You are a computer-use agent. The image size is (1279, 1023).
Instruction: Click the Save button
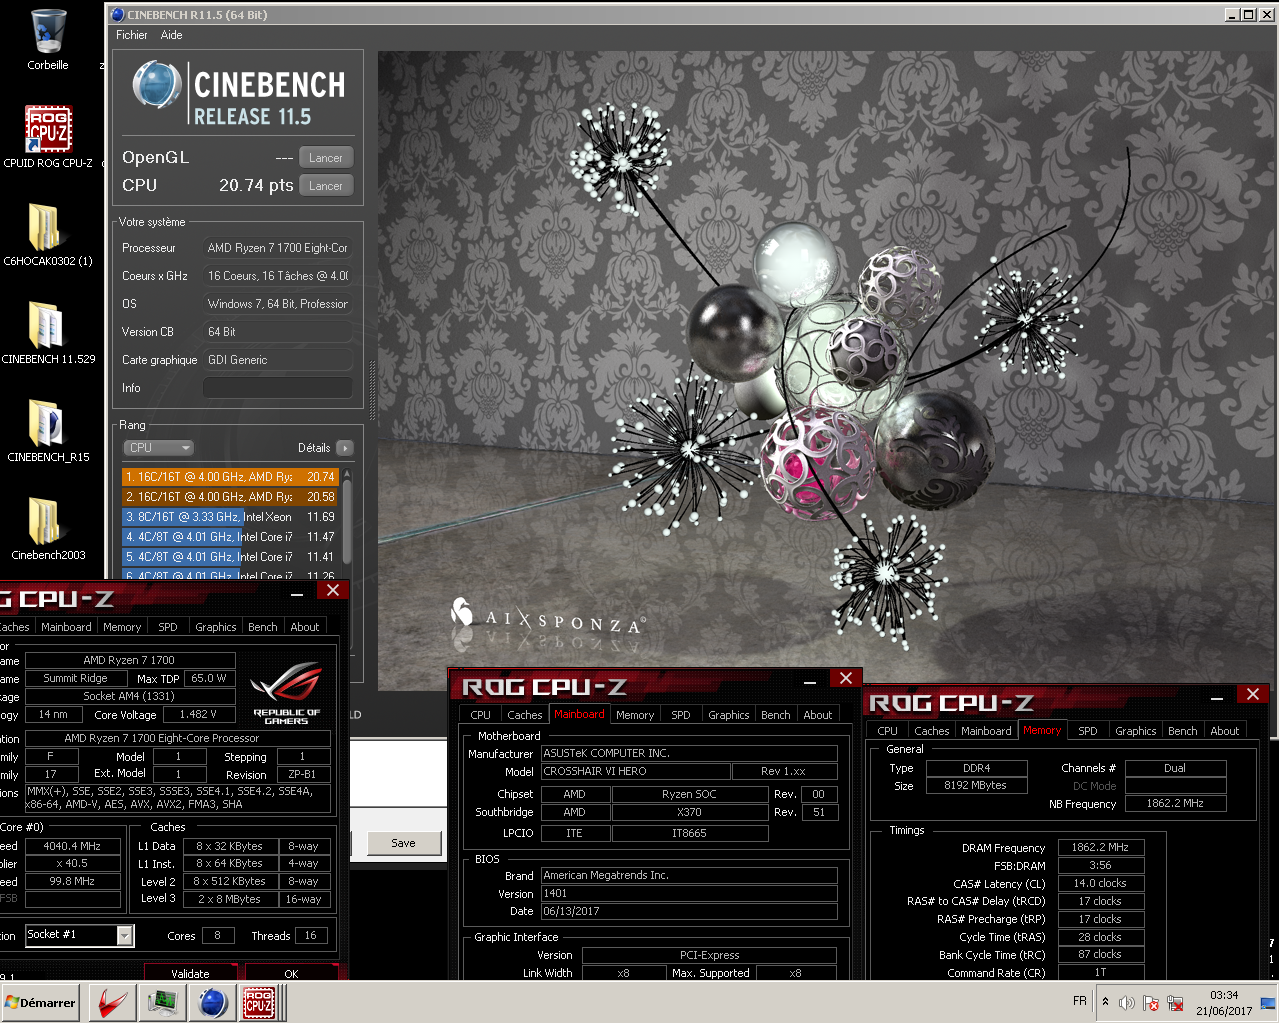tap(404, 843)
